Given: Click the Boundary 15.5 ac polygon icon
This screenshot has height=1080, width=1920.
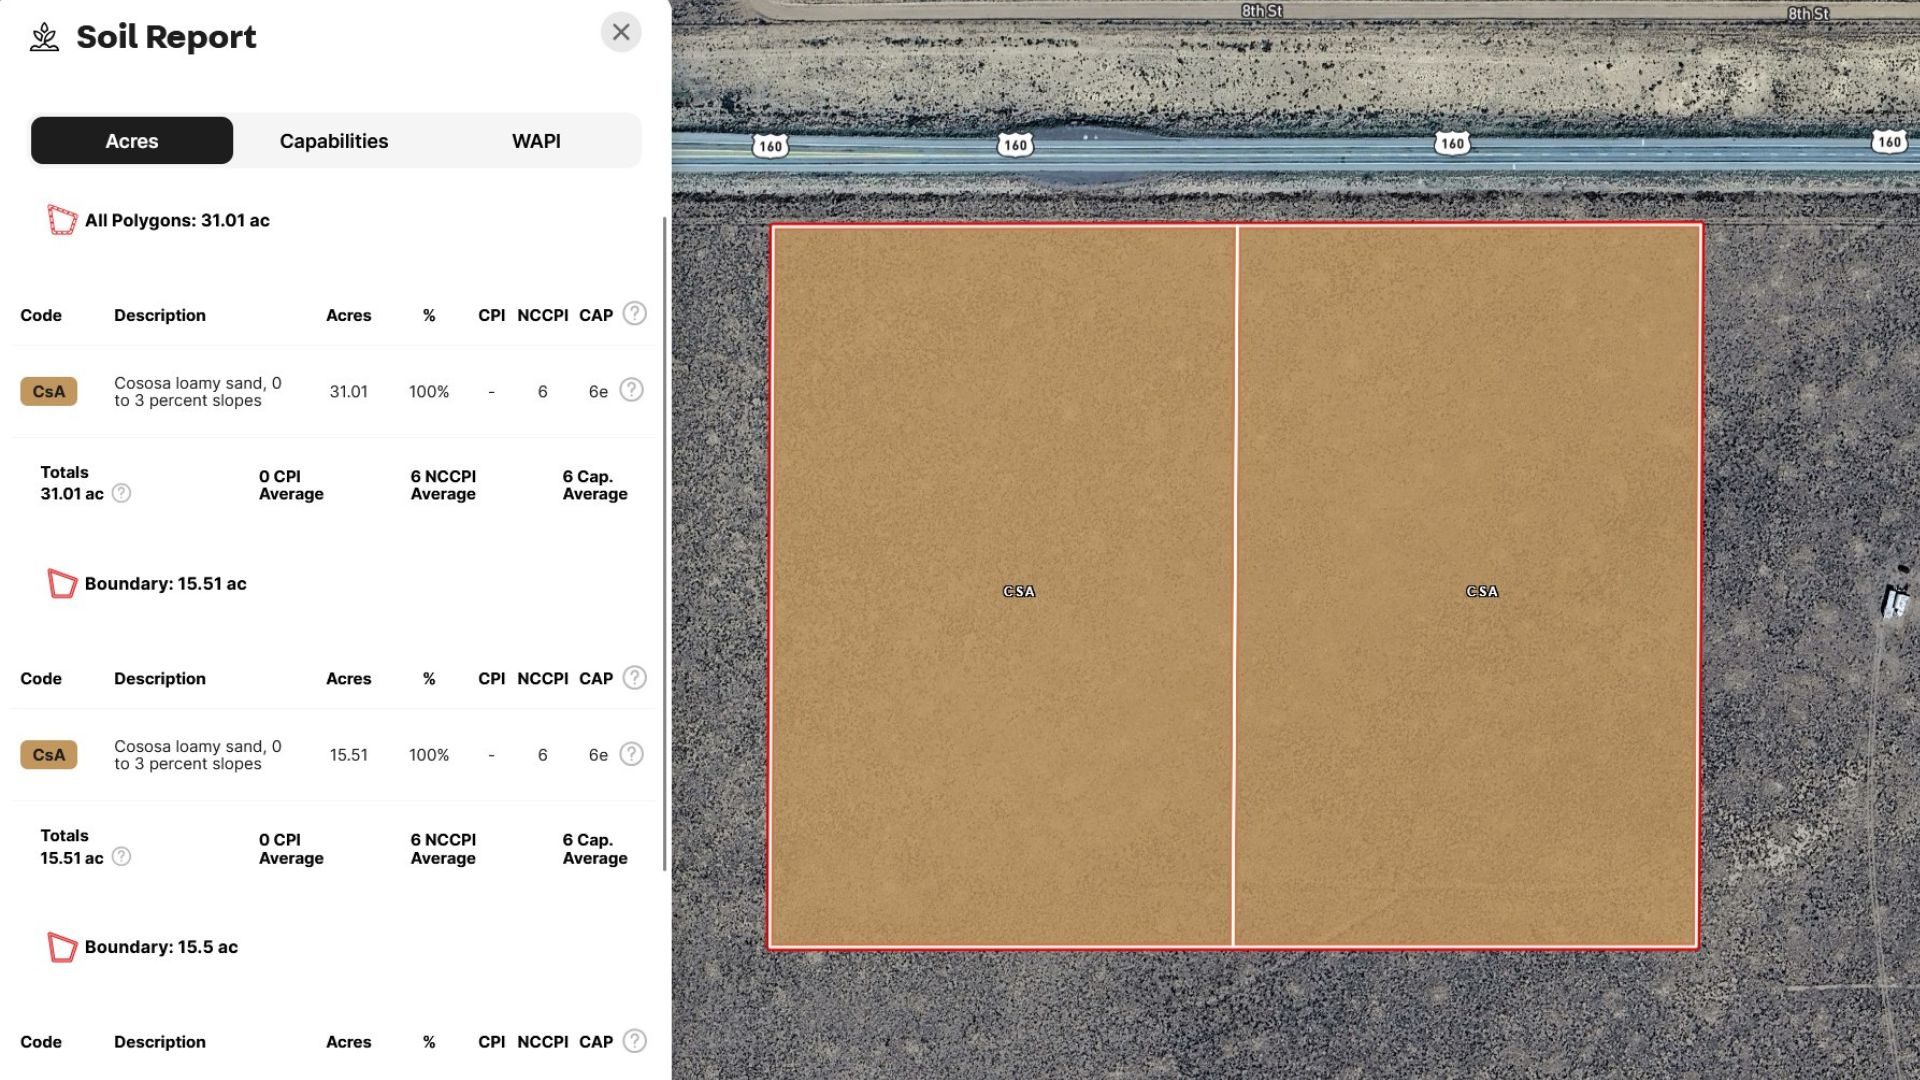Looking at the screenshot, I should tap(62, 947).
